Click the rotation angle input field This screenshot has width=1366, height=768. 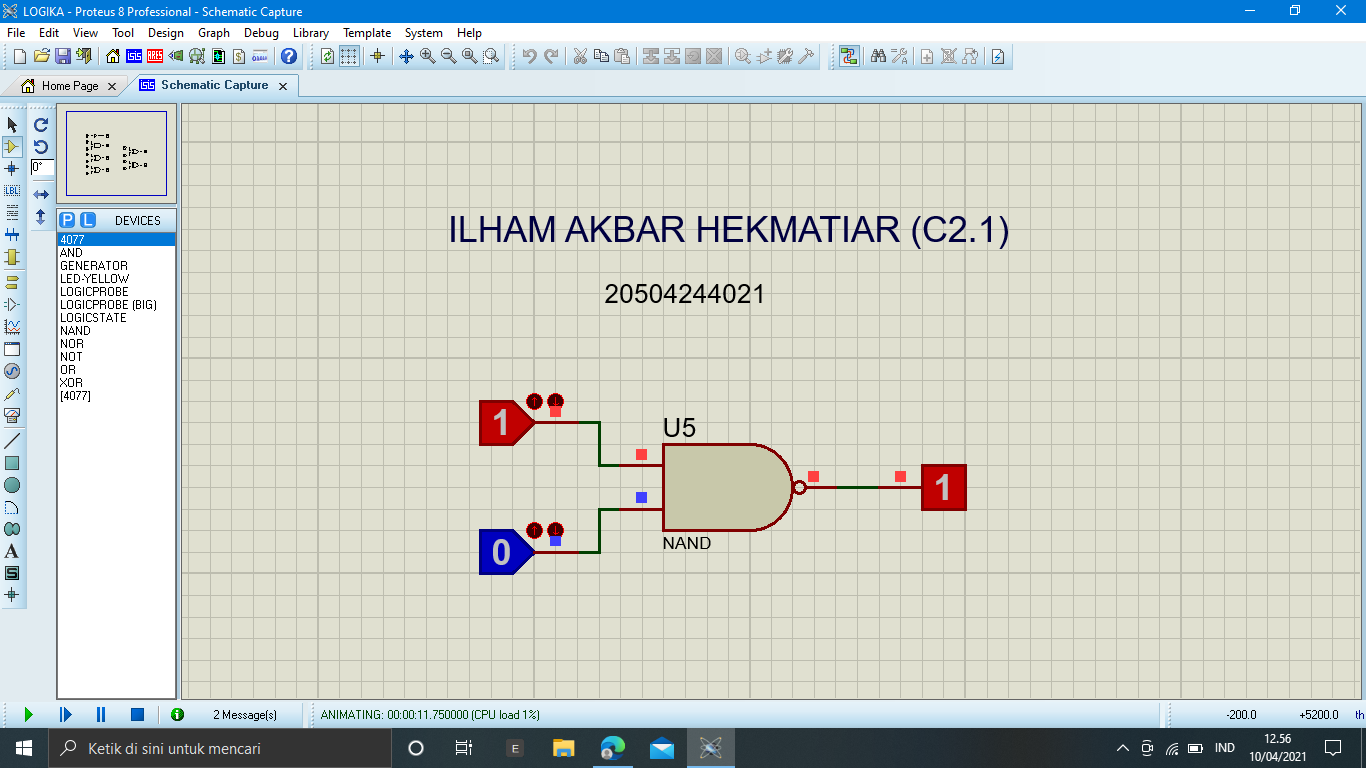point(42,168)
